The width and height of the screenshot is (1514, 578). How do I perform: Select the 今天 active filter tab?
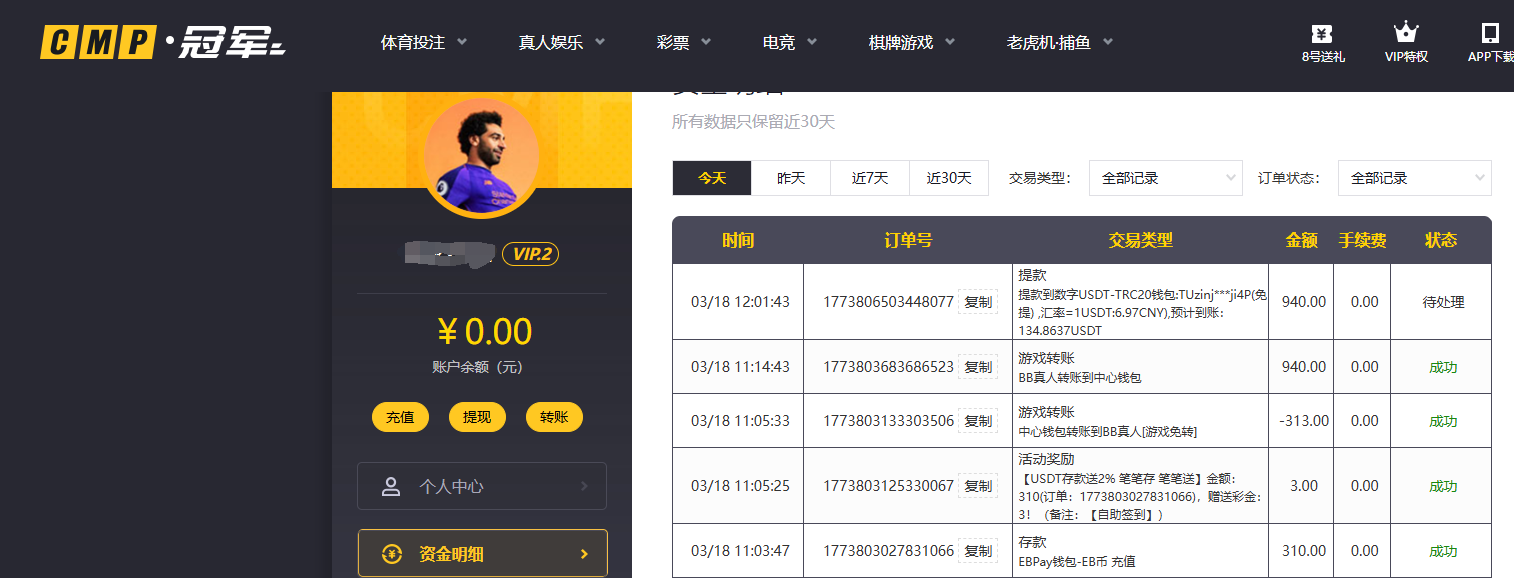tap(711, 177)
